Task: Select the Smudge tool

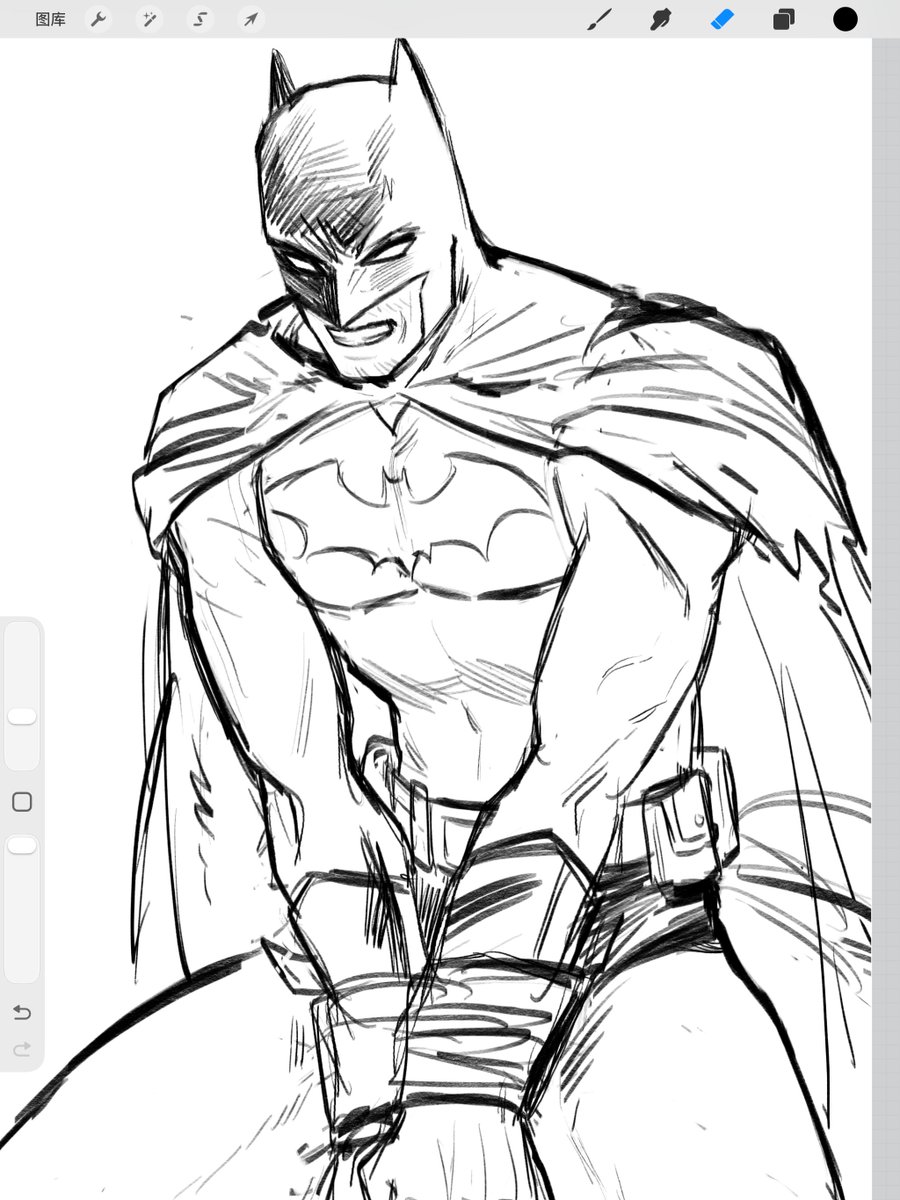Action: (660, 19)
